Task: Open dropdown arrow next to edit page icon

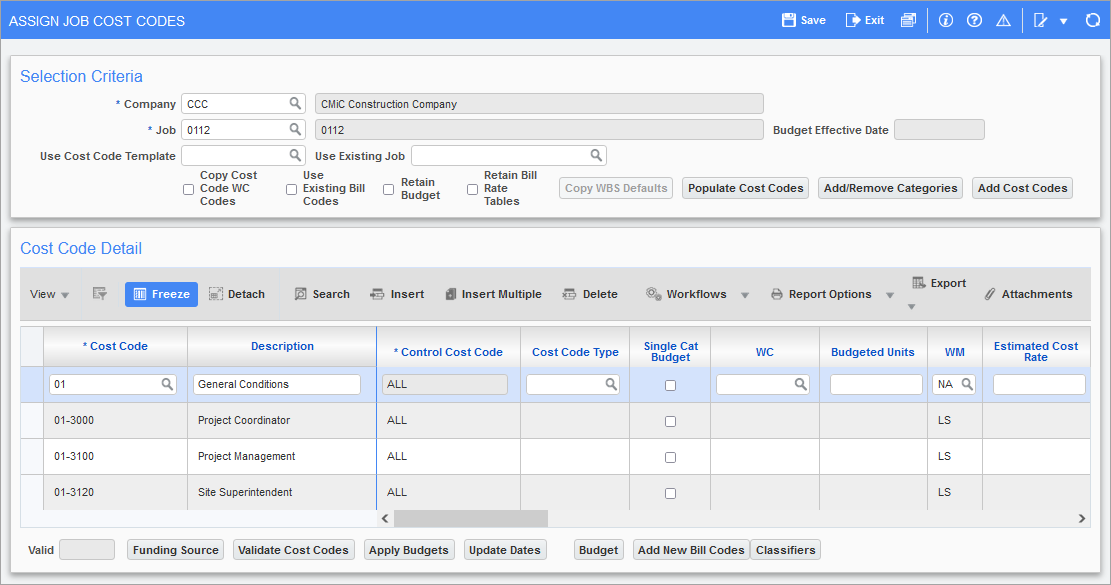Action: pos(1064,21)
